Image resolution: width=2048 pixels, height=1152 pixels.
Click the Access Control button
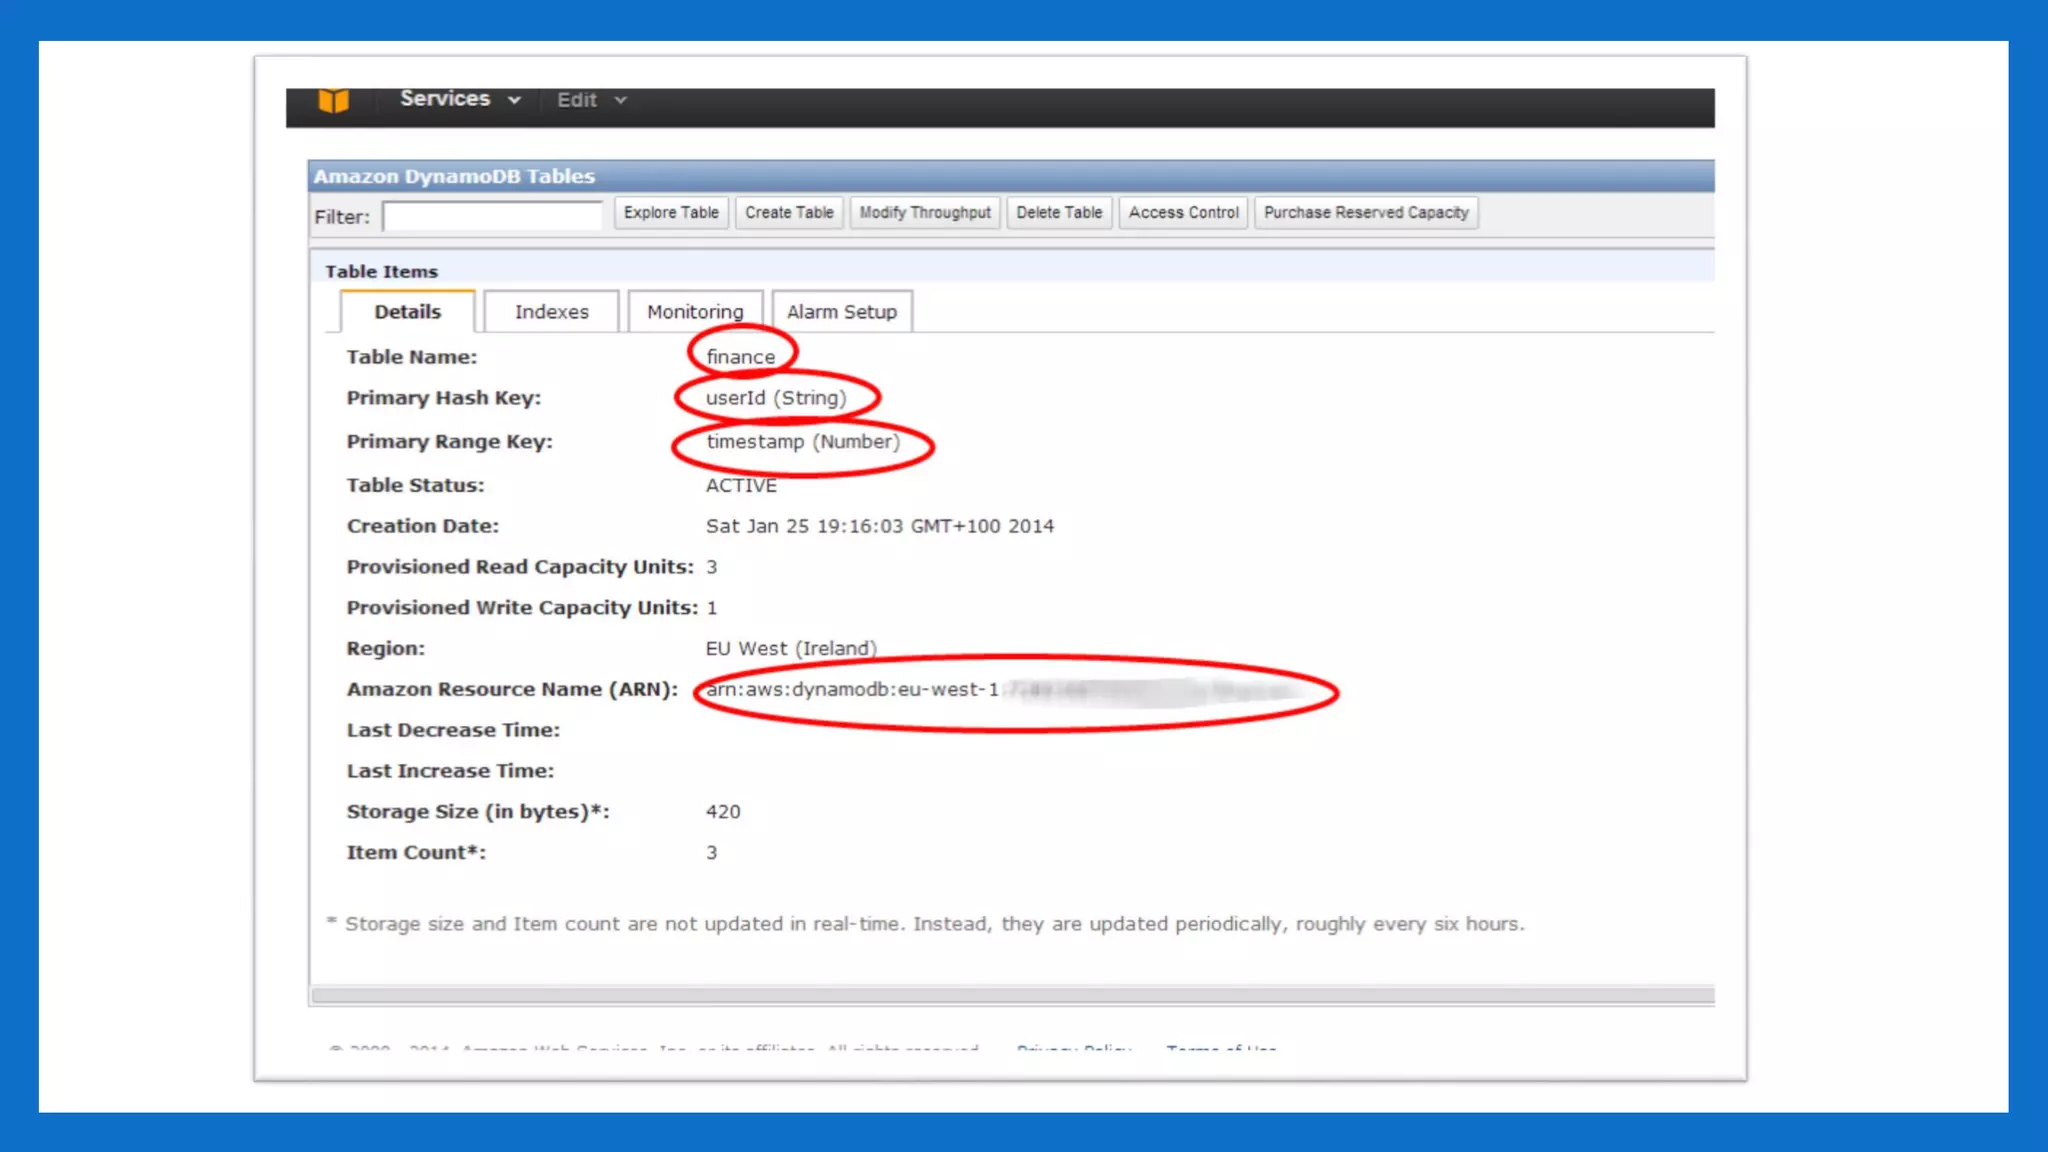[1183, 213]
